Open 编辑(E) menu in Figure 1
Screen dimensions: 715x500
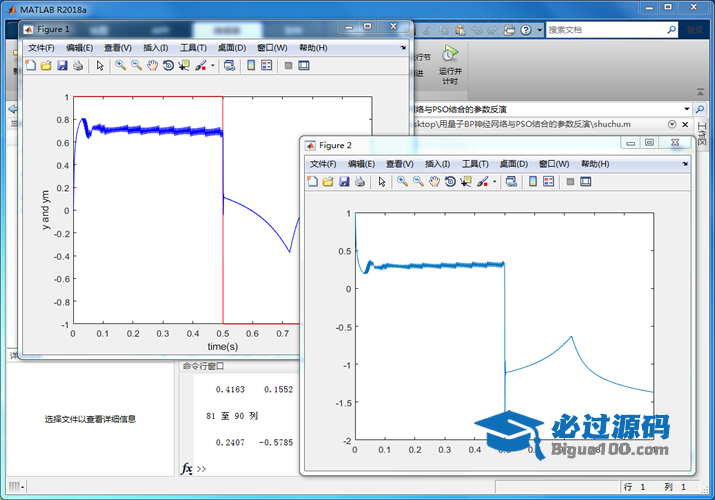(x=79, y=48)
